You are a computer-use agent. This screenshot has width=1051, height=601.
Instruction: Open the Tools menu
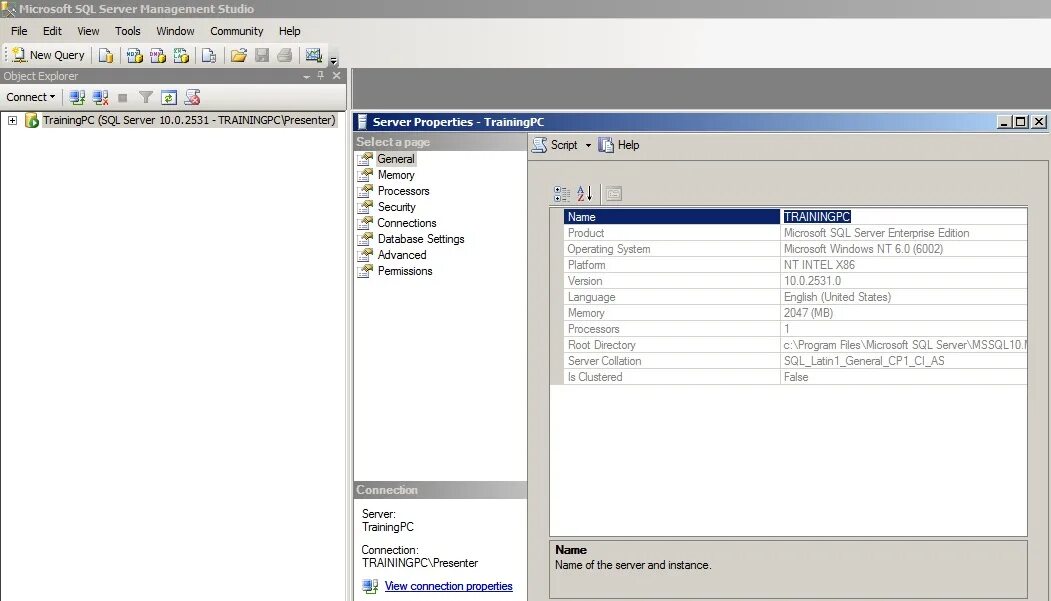coord(127,31)
